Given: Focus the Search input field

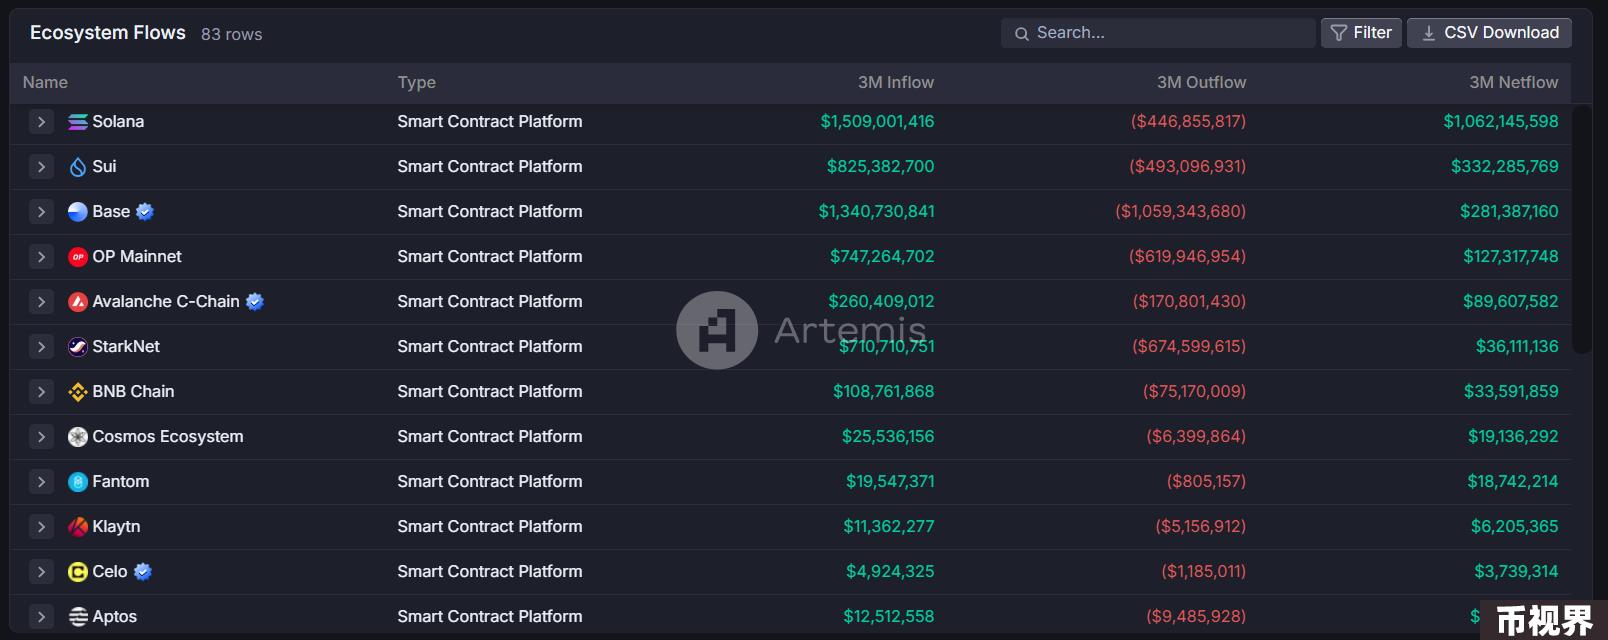Looking at the screenshot, I should [1158, 33].
